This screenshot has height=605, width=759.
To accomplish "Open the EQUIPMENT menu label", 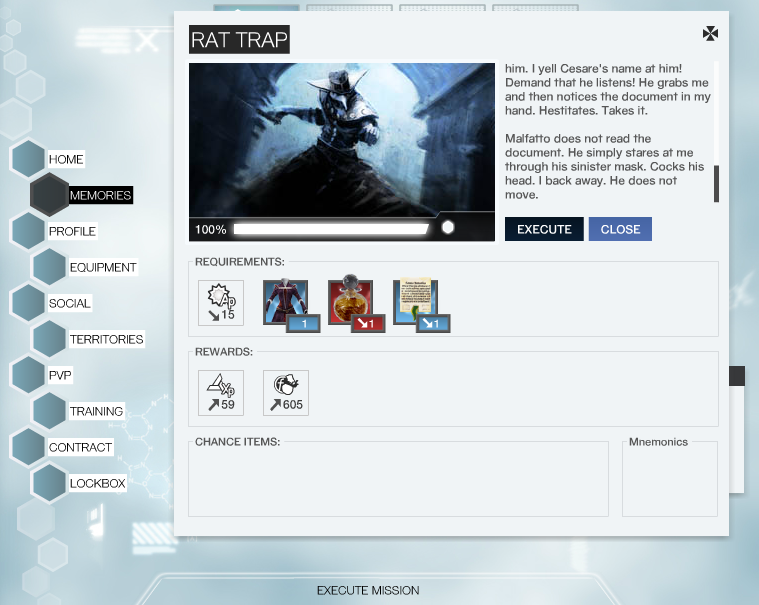I will (x=103, y=267).
